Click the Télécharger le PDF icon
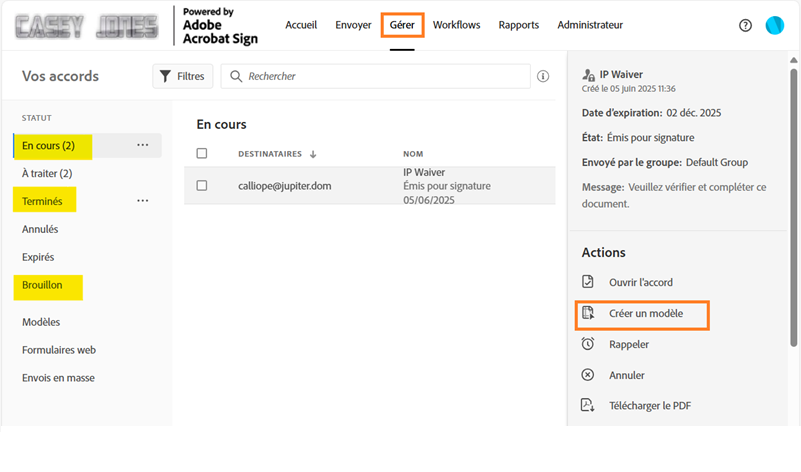 (588, 405)
